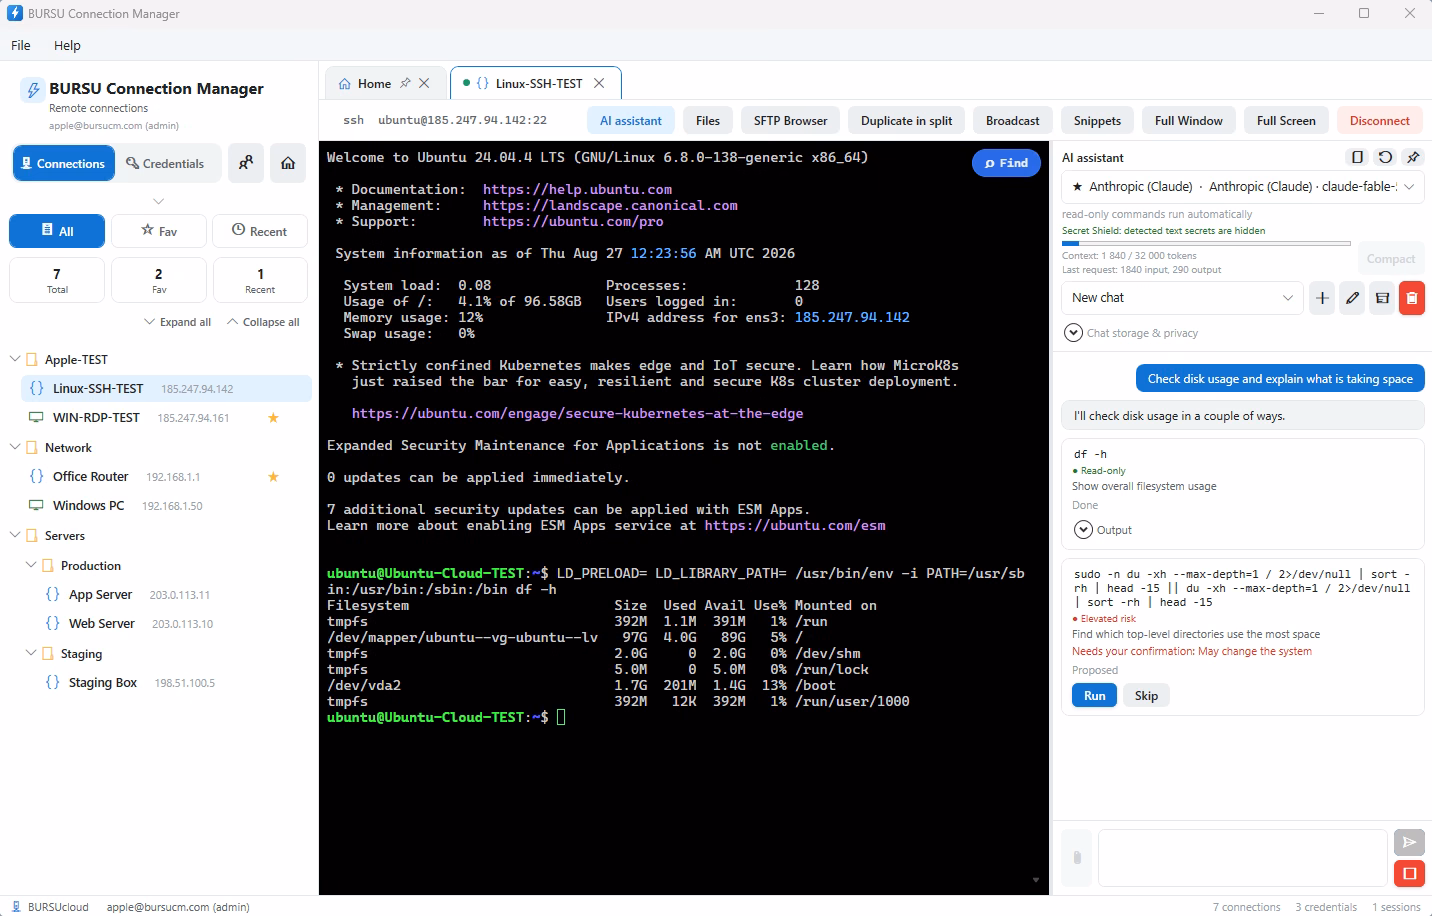Rename chat with the pencil icon

tap(1352, 298)
